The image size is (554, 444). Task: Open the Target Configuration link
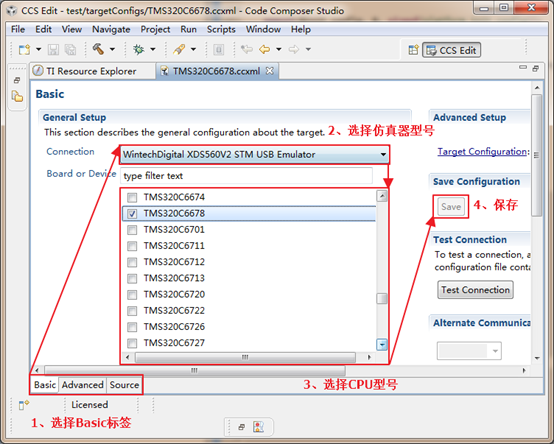pos(482,152)
